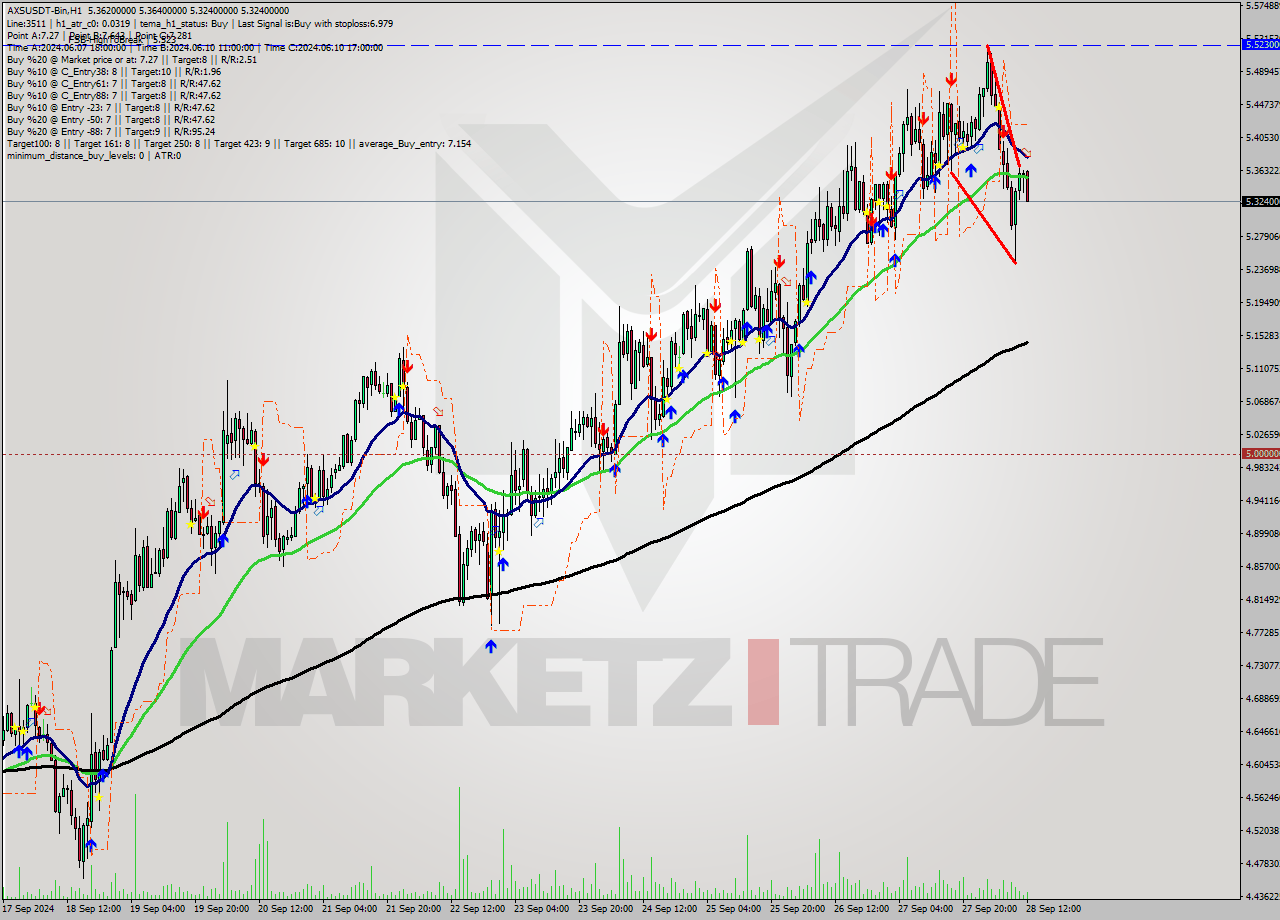Image resolution: width=1280 pixels, height=920 pixels.
Task: Click the 5.27906 price axis label
Action: pyautogui.click(x=1262, y=236)
